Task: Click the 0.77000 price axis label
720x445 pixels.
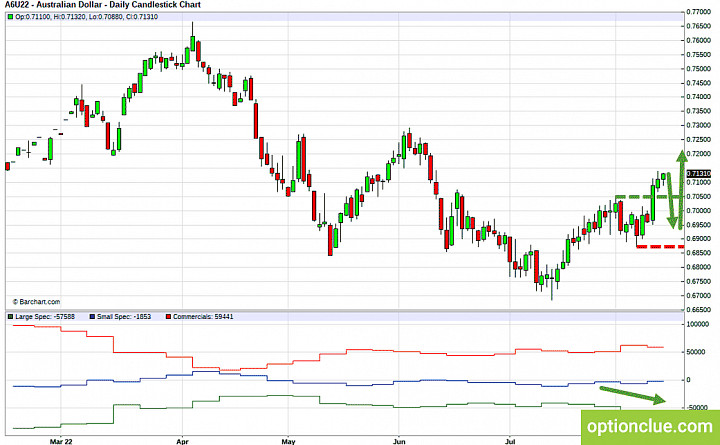Action: [699, 11]
